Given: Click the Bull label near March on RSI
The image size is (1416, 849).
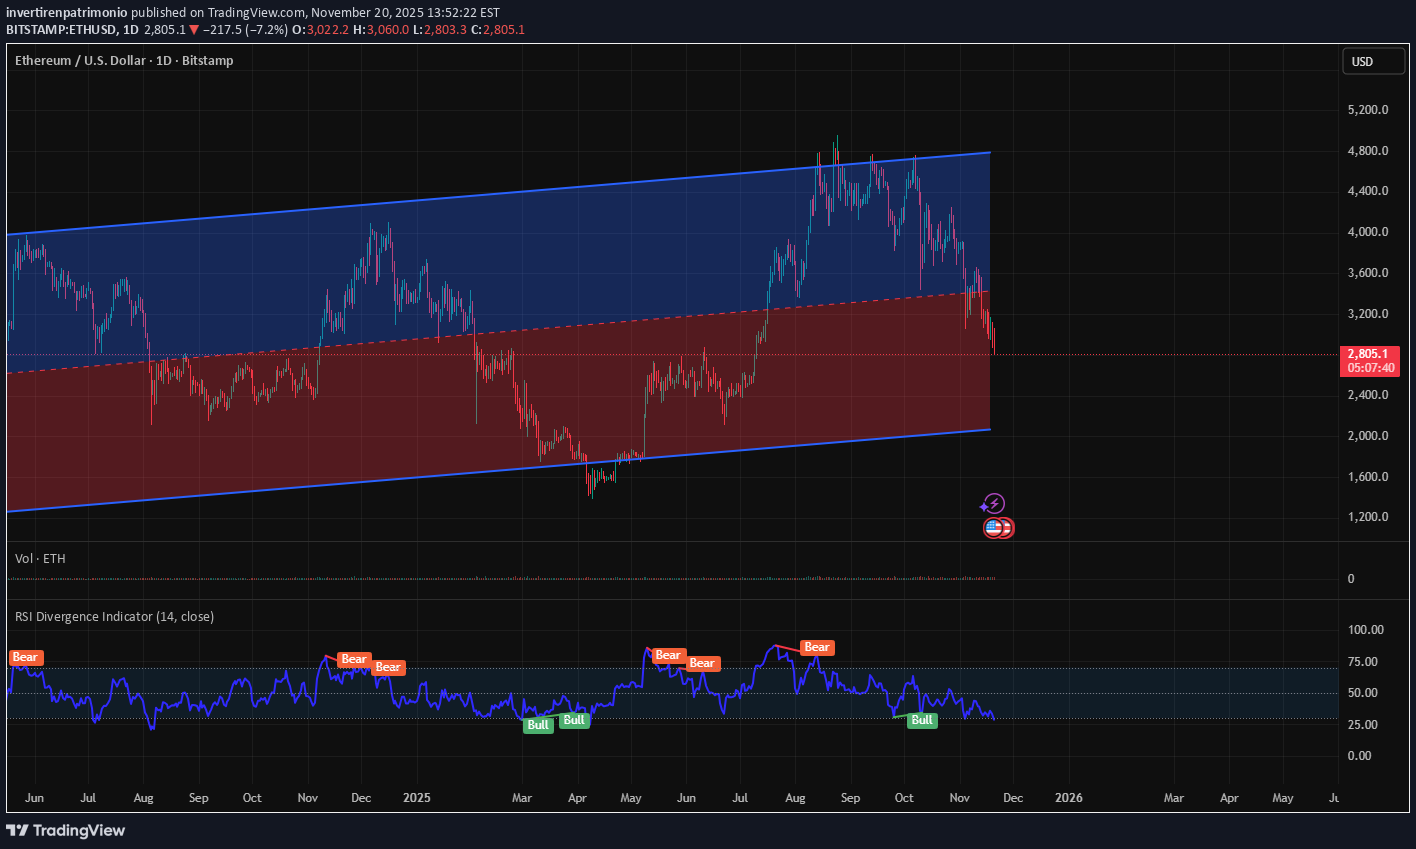Looking at the screenshot, I should click(538, 725).
